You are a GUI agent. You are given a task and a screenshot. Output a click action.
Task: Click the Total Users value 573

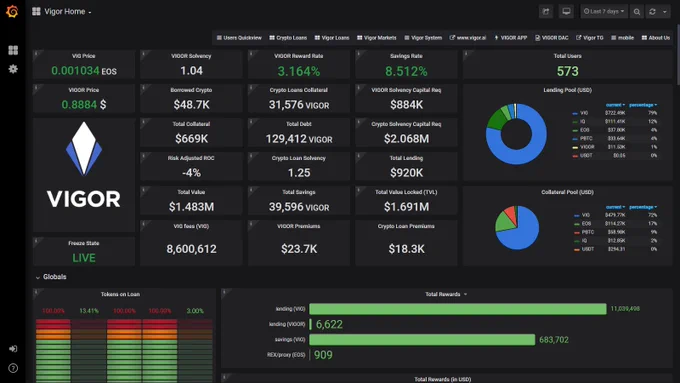[x=567, y=71]
